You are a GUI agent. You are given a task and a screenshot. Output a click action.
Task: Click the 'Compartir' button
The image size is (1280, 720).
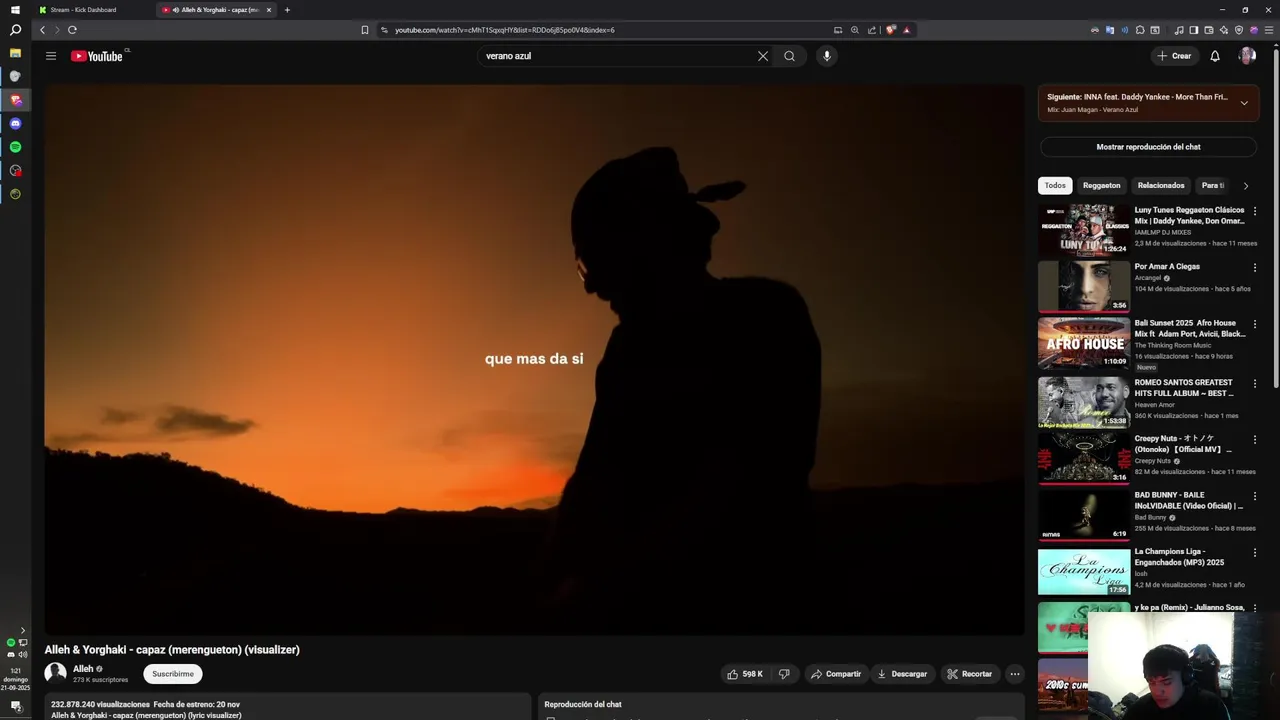tap(835, 674)
